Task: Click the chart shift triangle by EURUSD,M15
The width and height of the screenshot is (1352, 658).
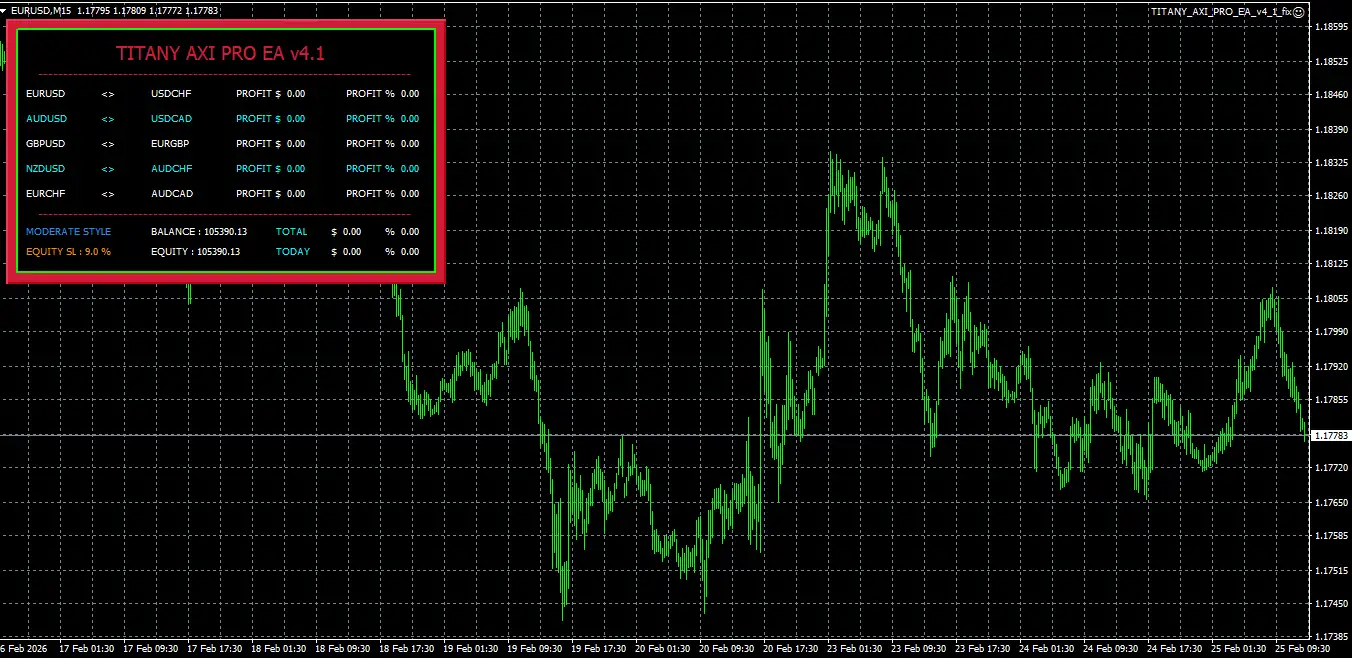Action: tap(5, 11)
